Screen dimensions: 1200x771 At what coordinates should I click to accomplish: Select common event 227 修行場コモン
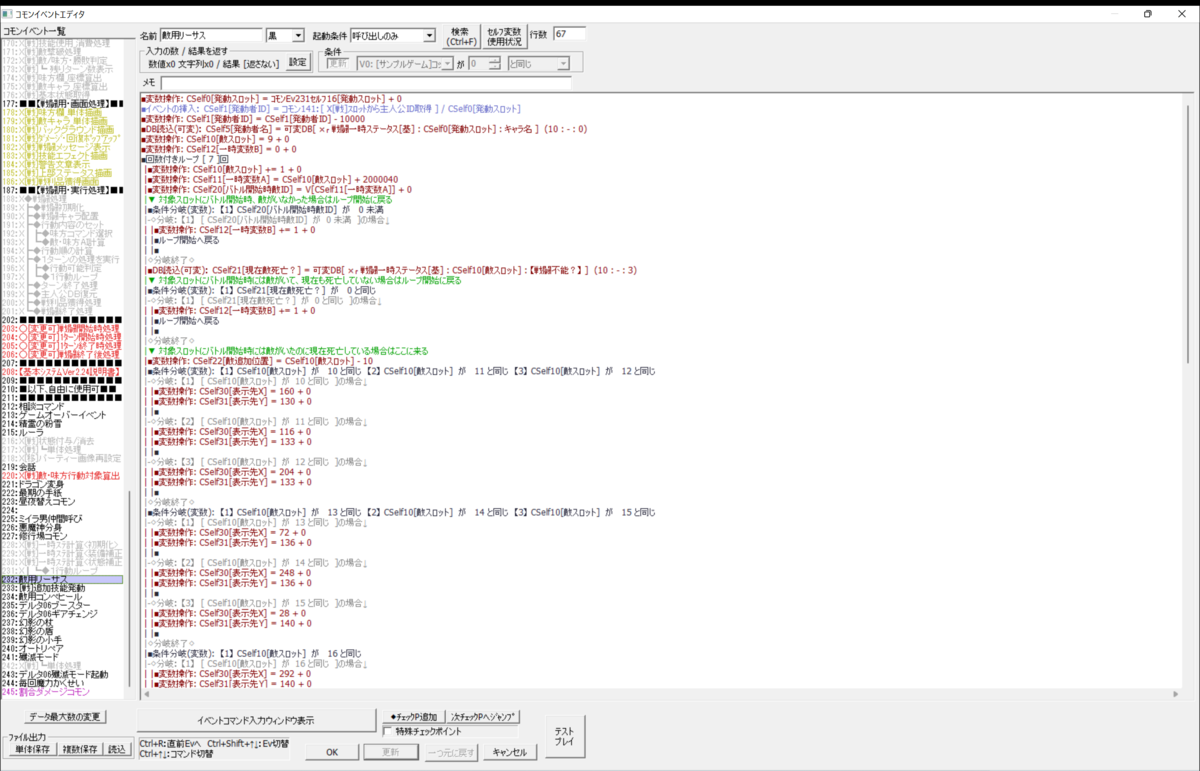[x=63, y=536]
